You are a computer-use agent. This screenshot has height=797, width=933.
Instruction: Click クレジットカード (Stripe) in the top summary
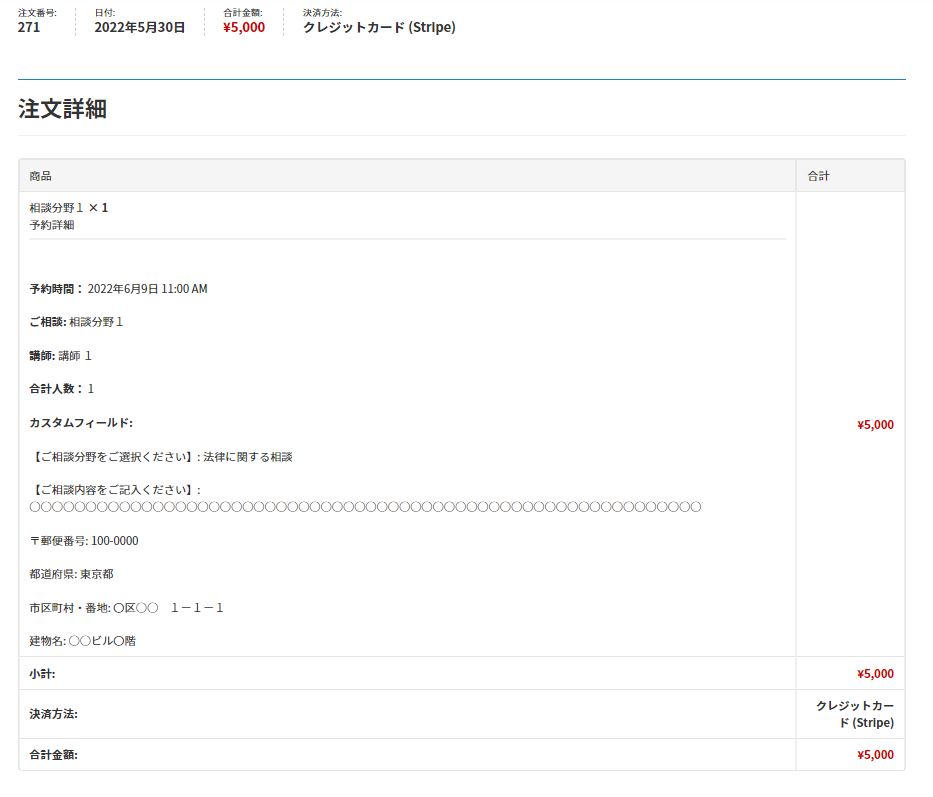click(x=379, y=27)
